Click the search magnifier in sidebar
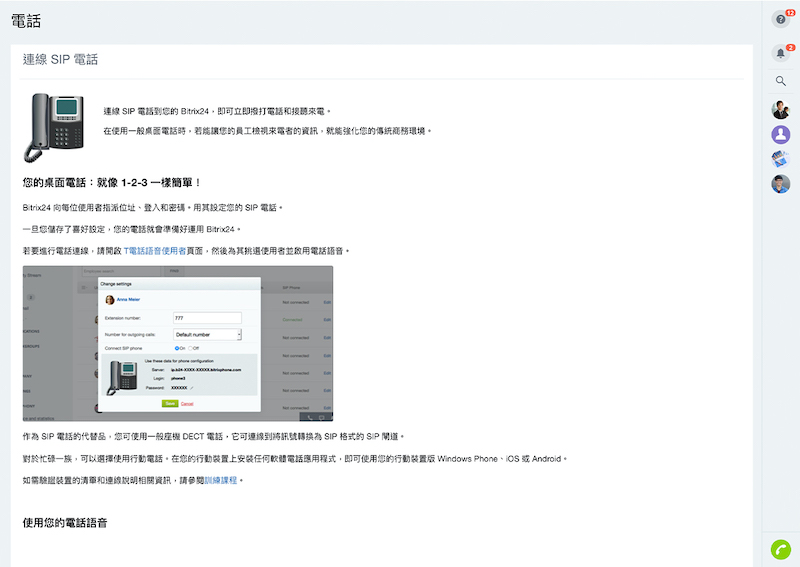The image size is (800, 567). 781,81
